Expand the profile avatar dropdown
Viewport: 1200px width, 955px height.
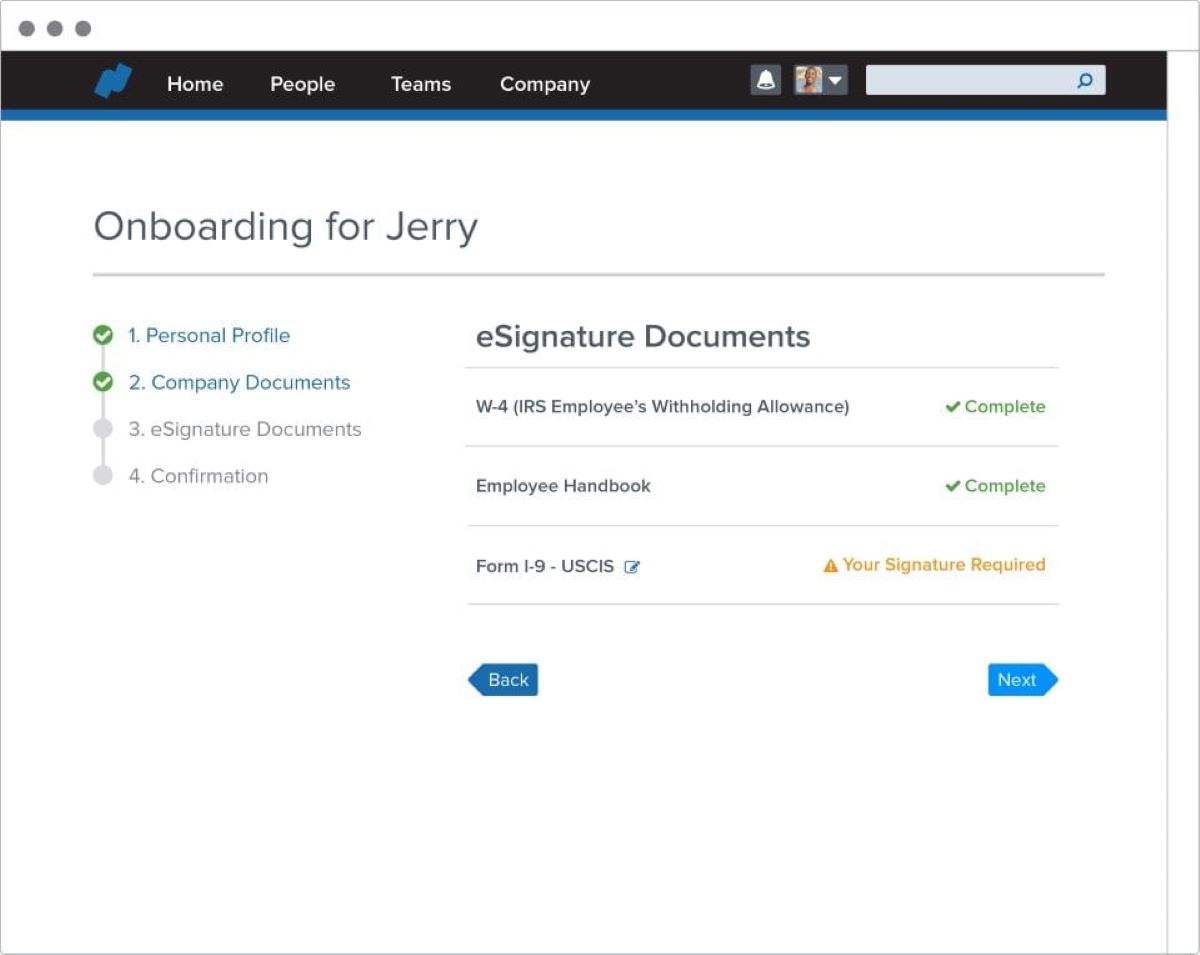[833, 79]
